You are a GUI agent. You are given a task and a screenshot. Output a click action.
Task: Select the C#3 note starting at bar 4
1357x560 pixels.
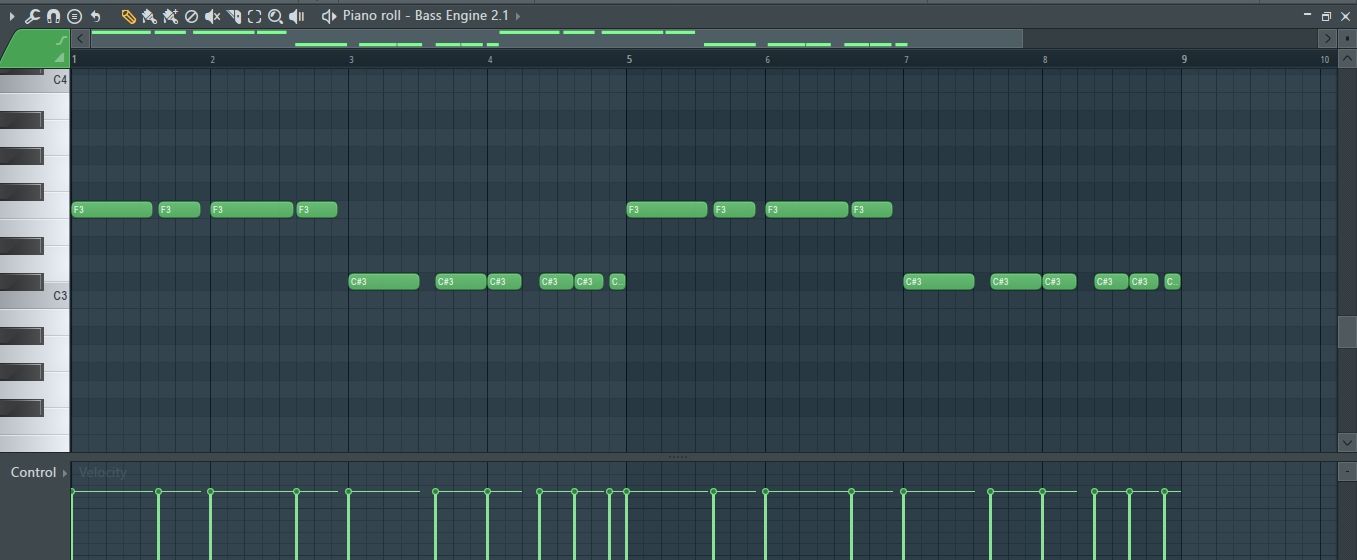[x=504, y=282]
